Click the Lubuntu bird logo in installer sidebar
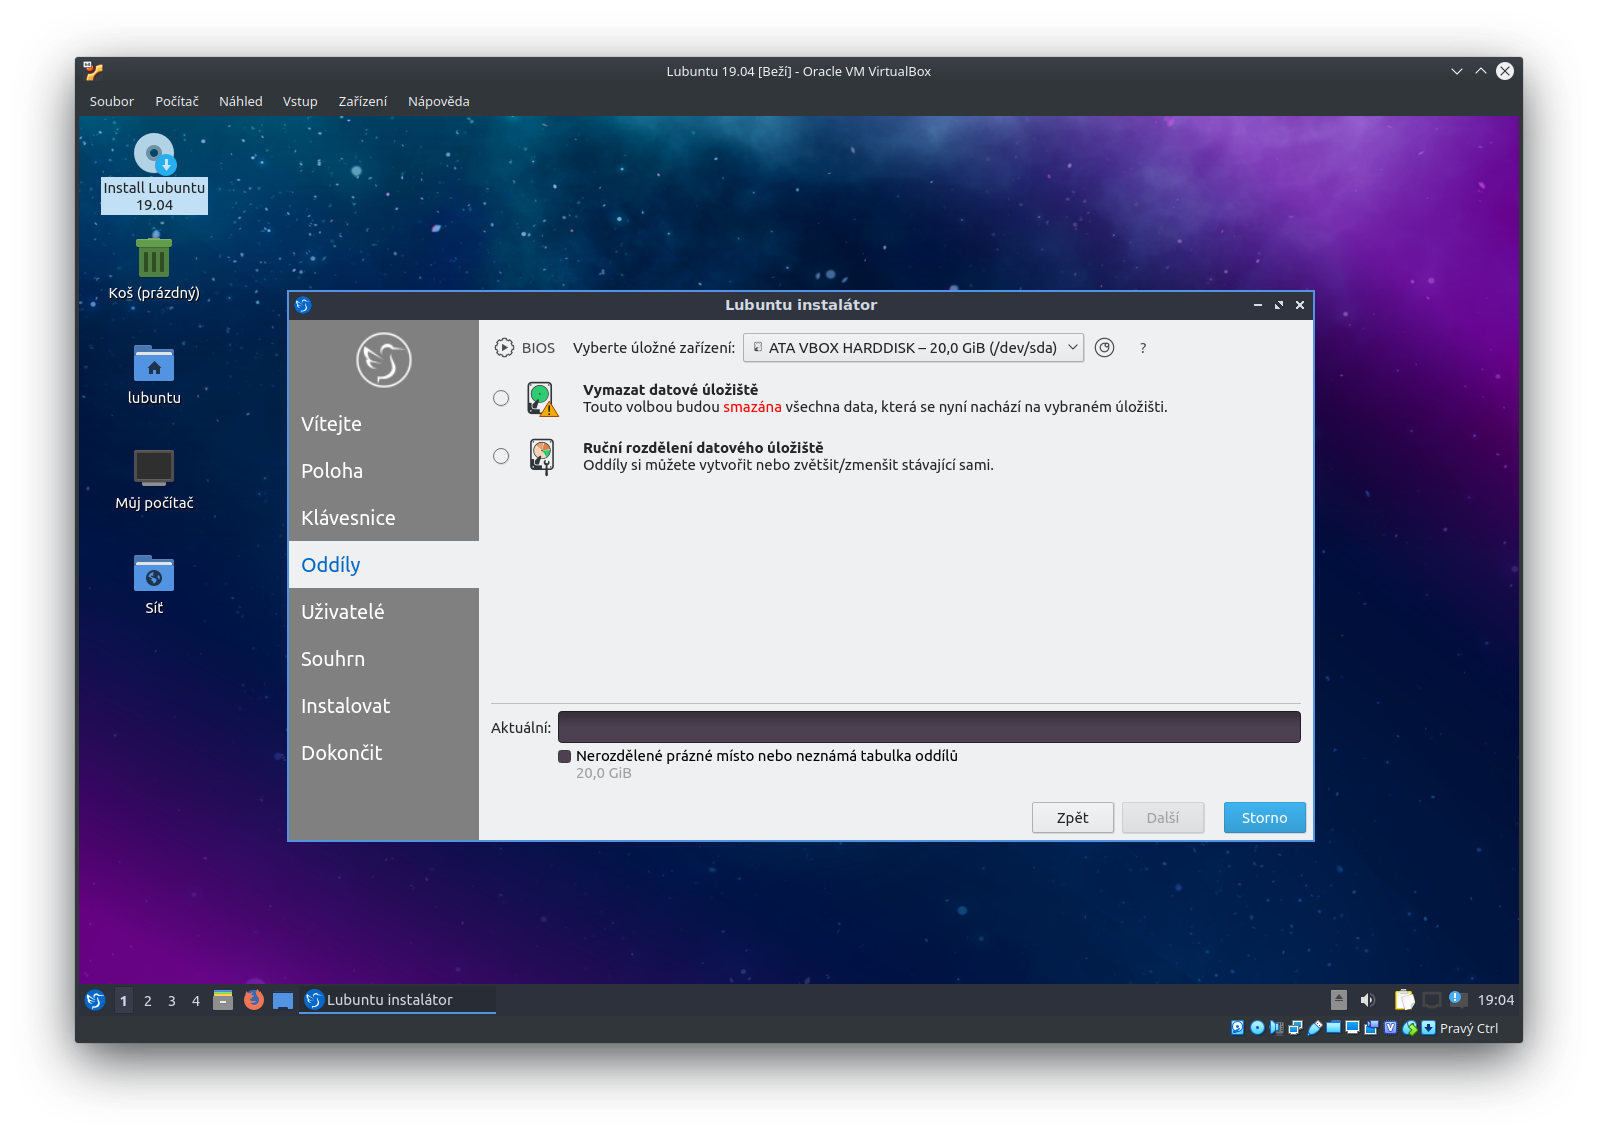The height and width of the screenshot is (1136, 1598). coord(384,360)
